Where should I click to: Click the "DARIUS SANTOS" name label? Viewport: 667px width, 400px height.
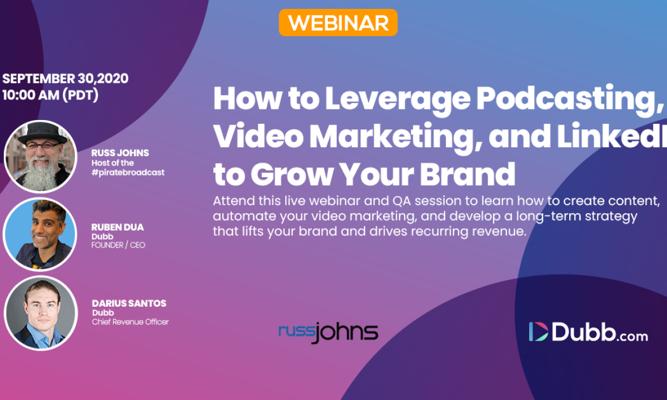pyautogui.click(x=129, y=303)
